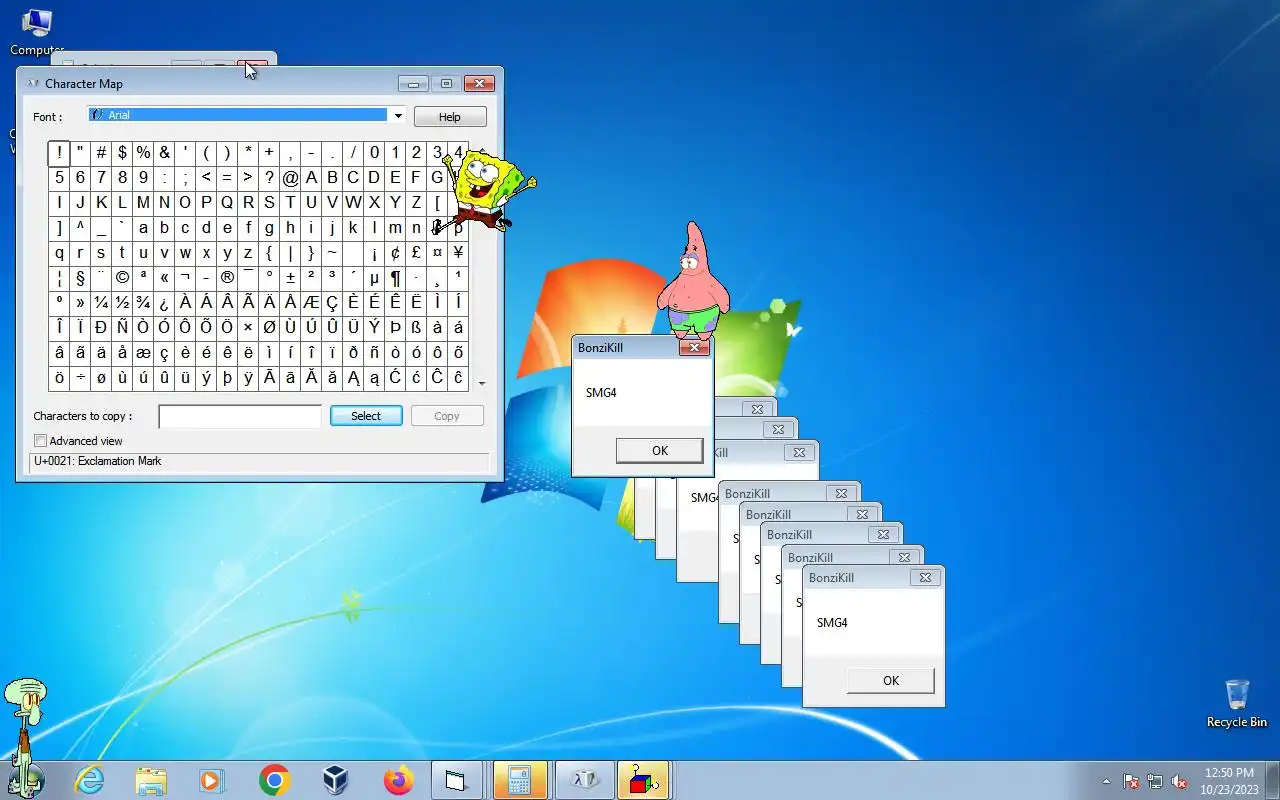1280x800 pixels.
Task: Click the Patrick Star desktop character
Action: coord(693,282)
